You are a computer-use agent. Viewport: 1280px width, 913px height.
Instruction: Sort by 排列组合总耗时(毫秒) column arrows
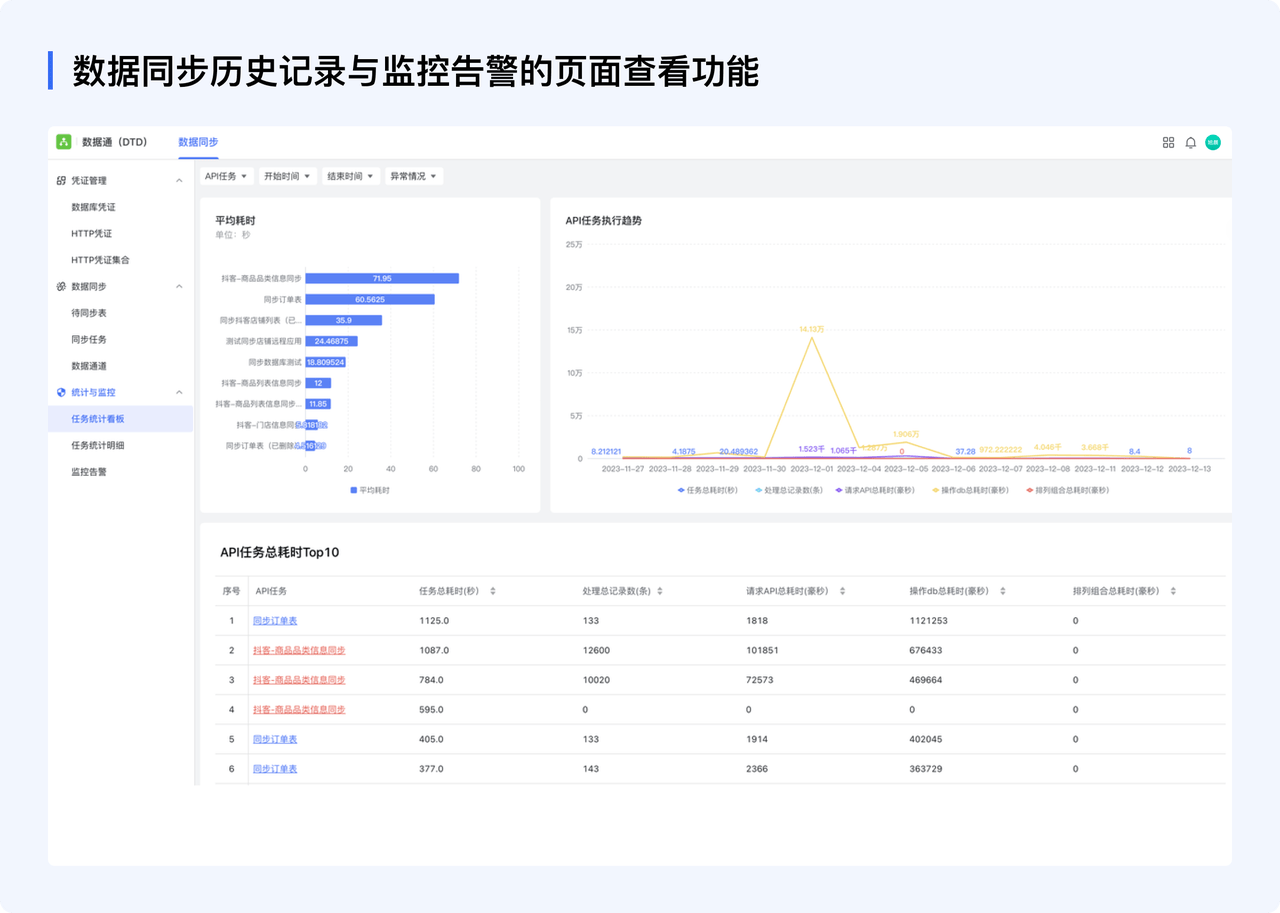click(x=1173, y=591)
